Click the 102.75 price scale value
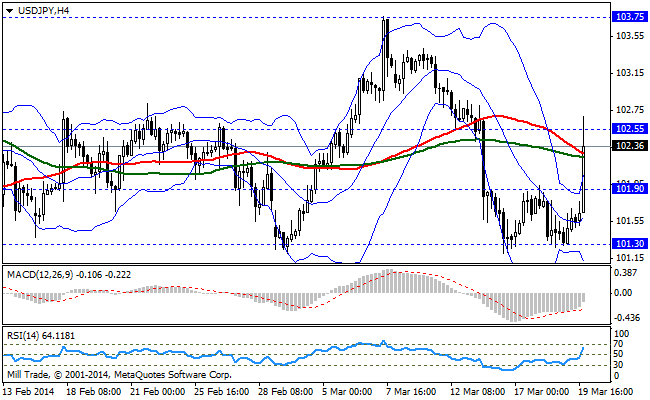This screenshot has width=650, height=400. click(x=630, y=110)
